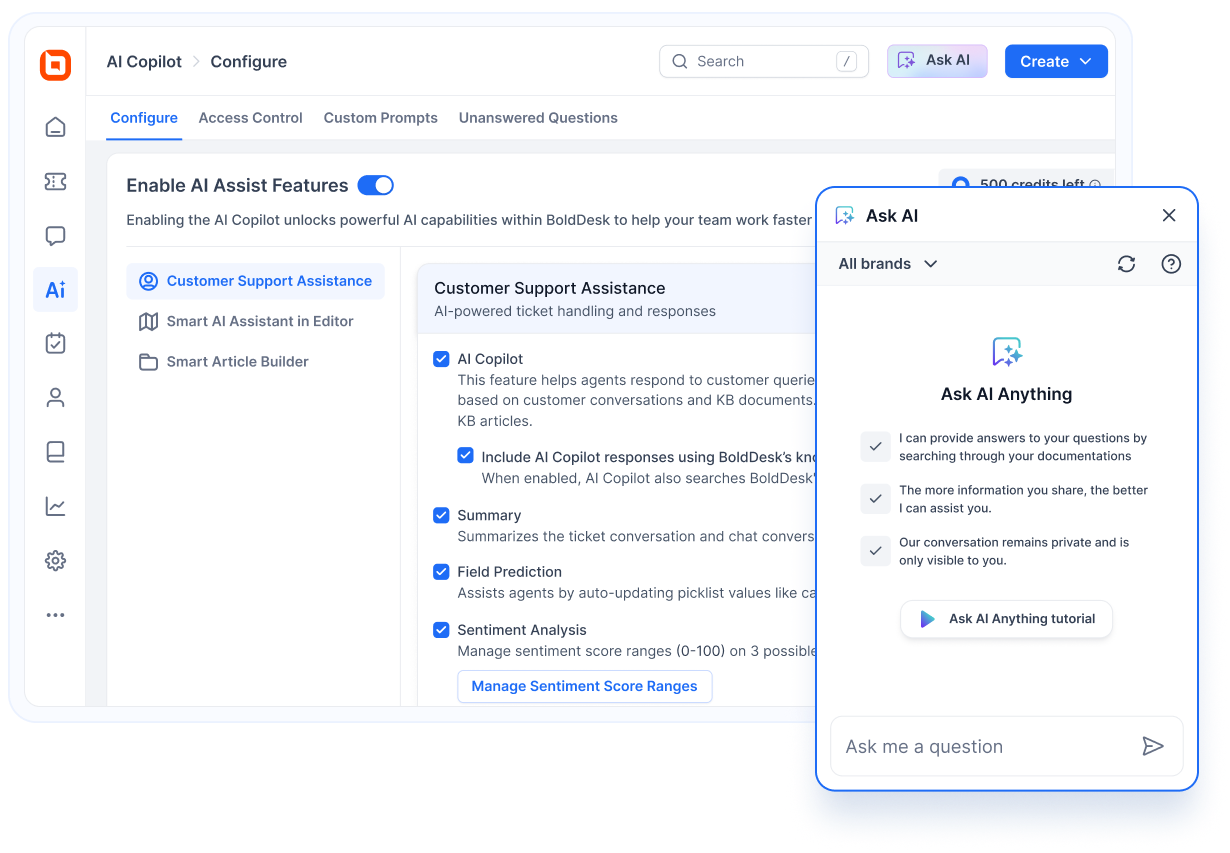Screen dimensions: 1230x853
Task: Uncheck Include AI Copilot responses checkbox
Action: [x=465, y=455]
